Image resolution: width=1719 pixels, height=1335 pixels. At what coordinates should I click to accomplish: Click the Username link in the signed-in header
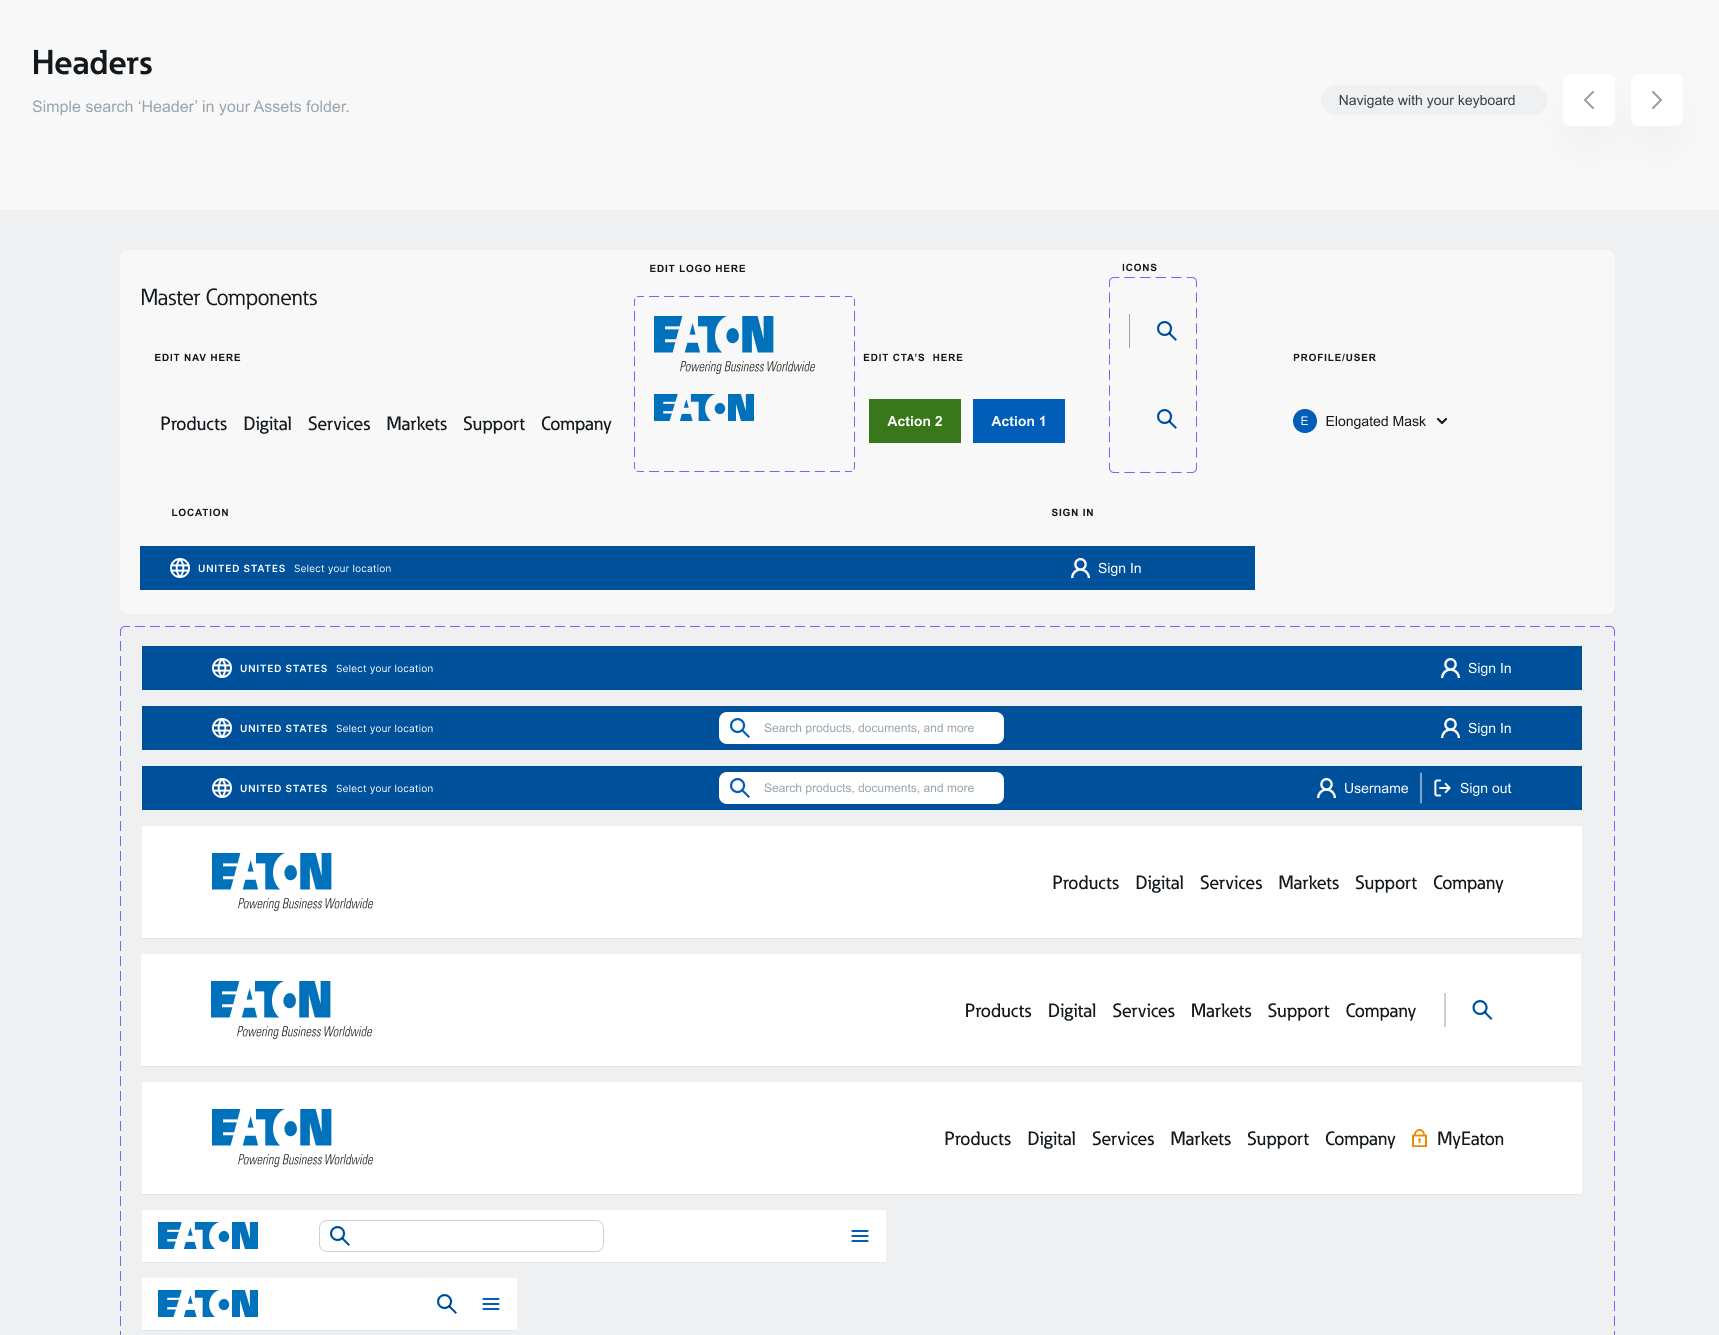tap(1375, 788)
